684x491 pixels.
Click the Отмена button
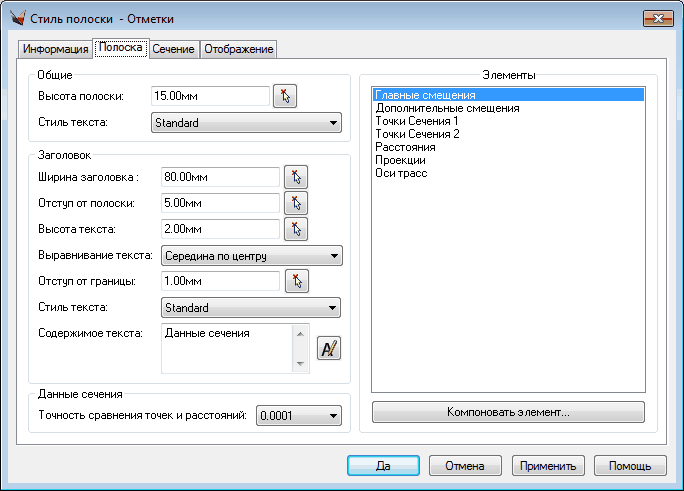(465, 466)
